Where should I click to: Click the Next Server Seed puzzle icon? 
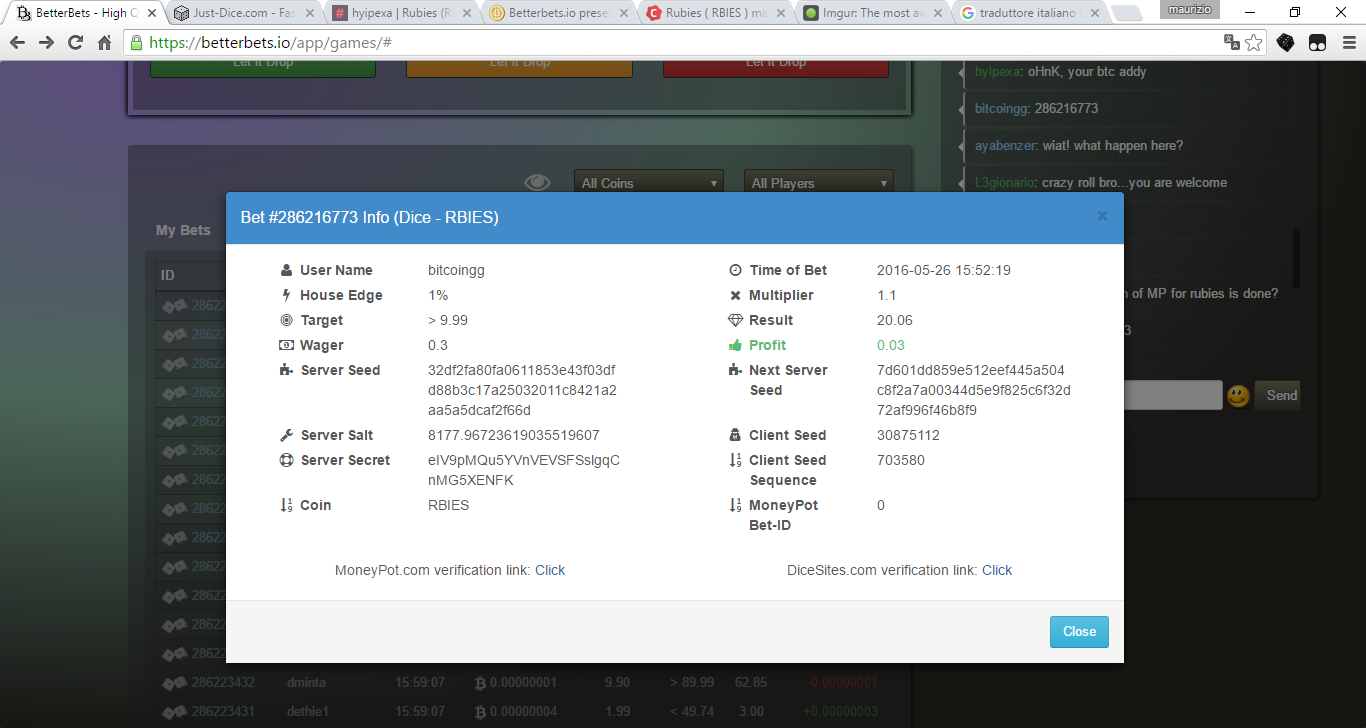(x=736, y=370)
